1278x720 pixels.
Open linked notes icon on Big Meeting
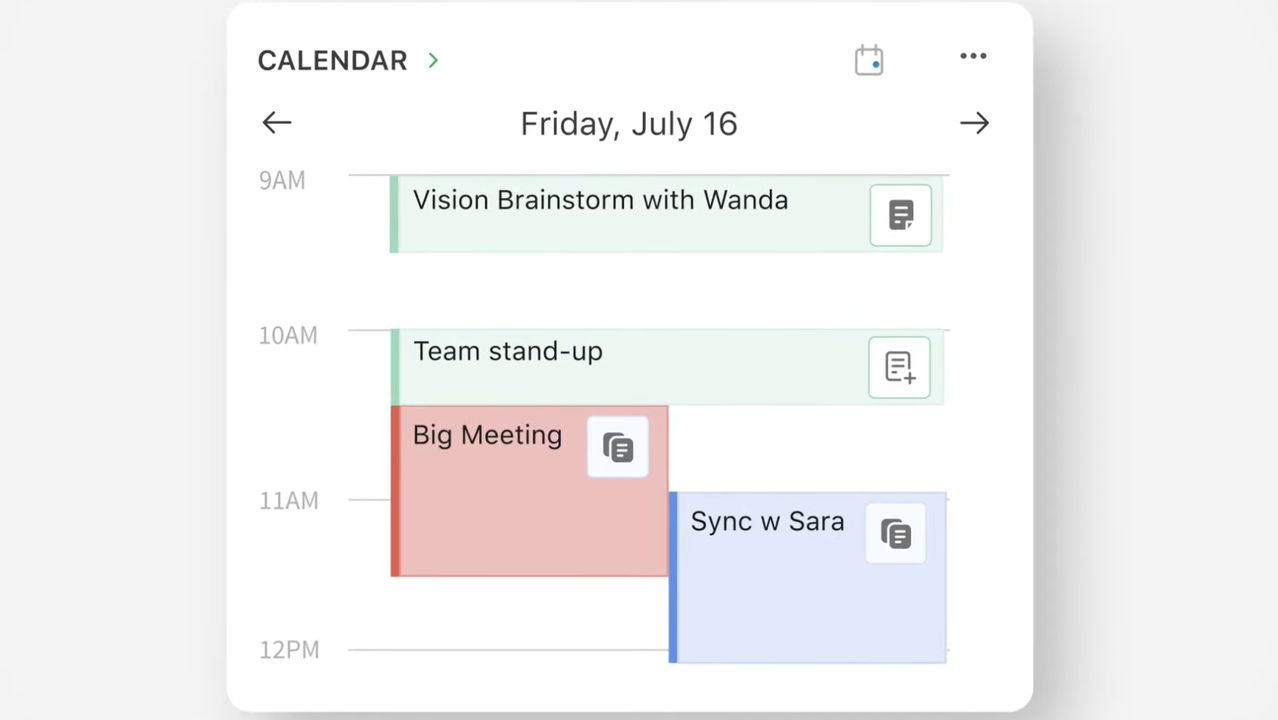click(x=618, y=447)
